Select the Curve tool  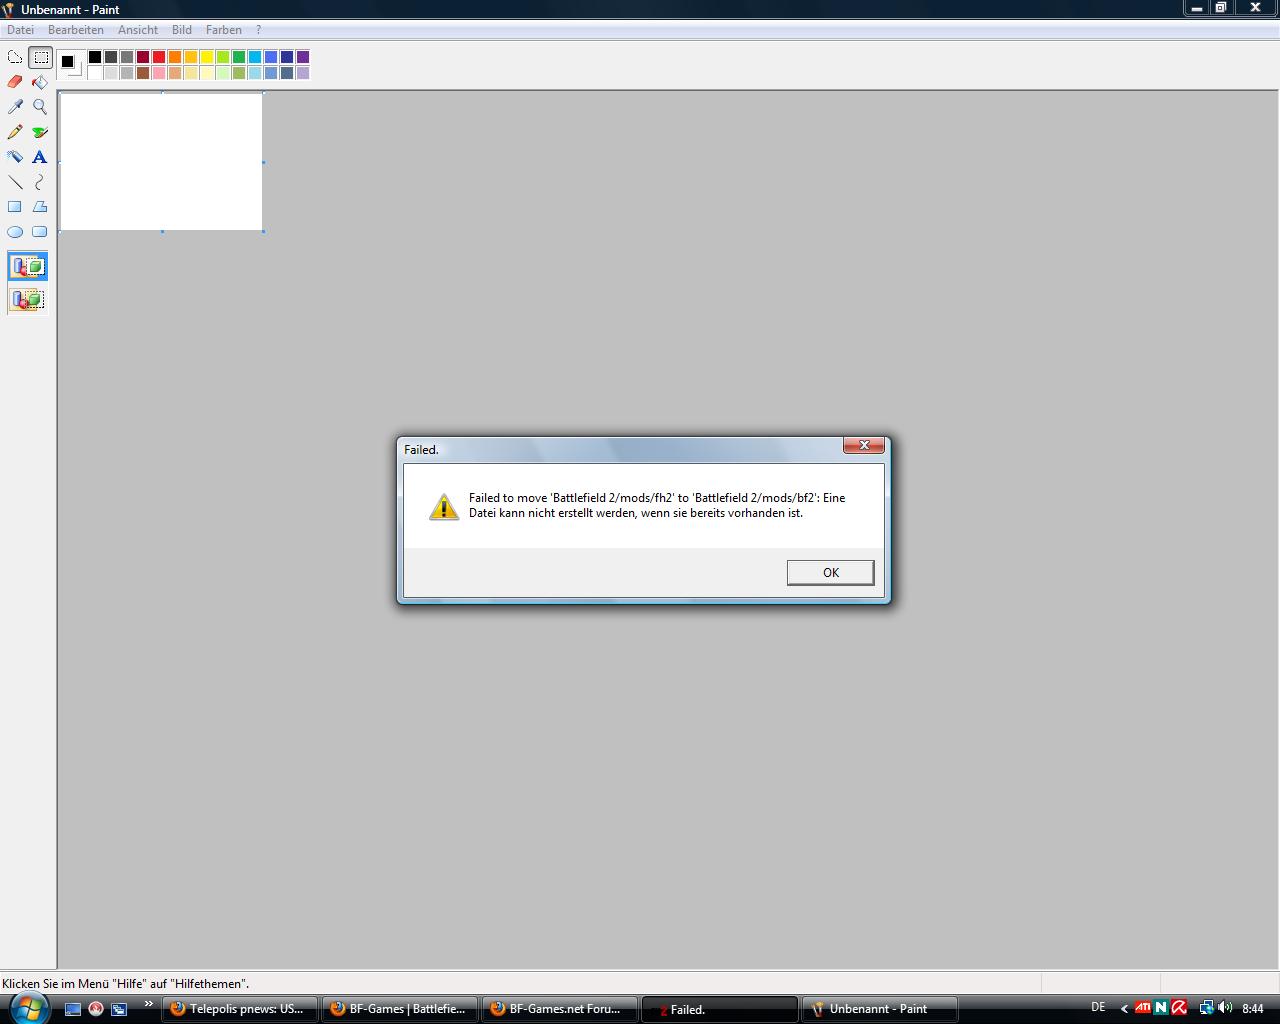tap(40, 182)
